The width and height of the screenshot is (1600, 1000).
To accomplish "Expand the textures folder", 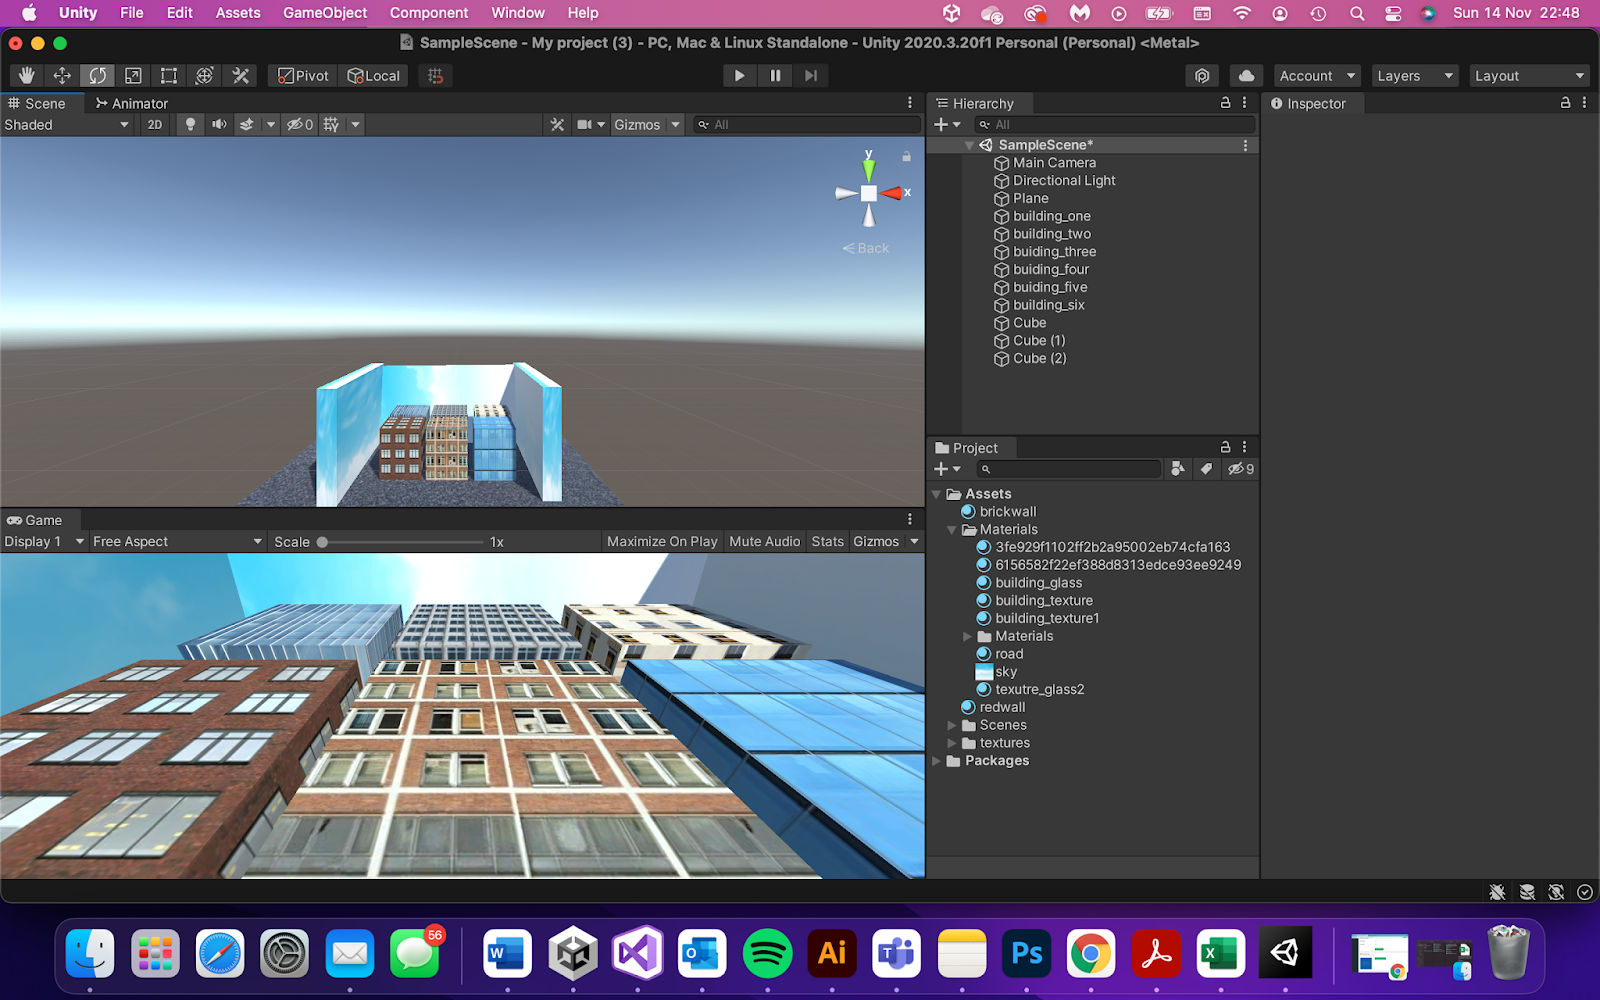I will coord(952,743).
